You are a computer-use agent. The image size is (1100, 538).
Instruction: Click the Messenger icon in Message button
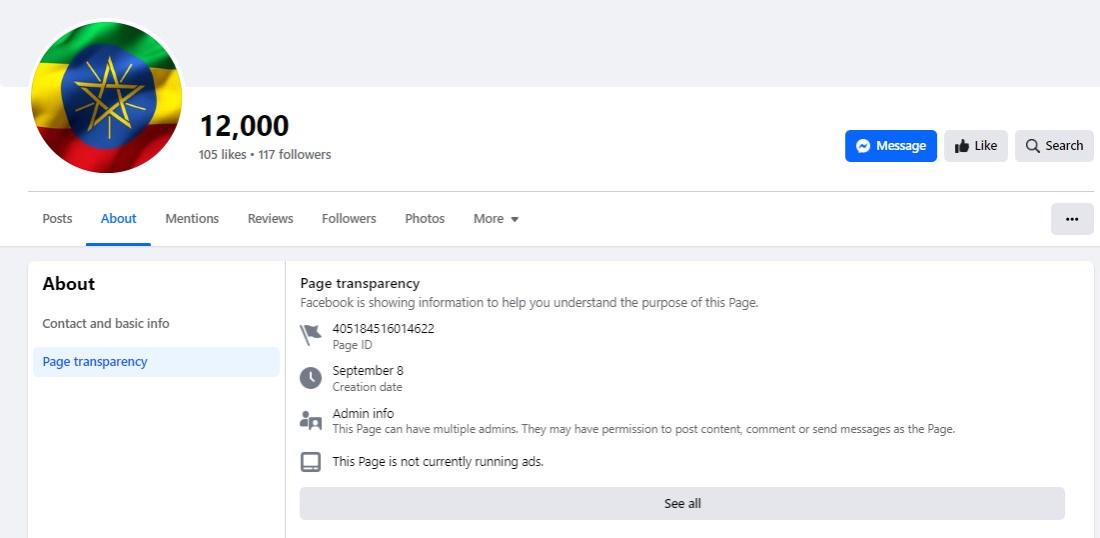[864, 146]
